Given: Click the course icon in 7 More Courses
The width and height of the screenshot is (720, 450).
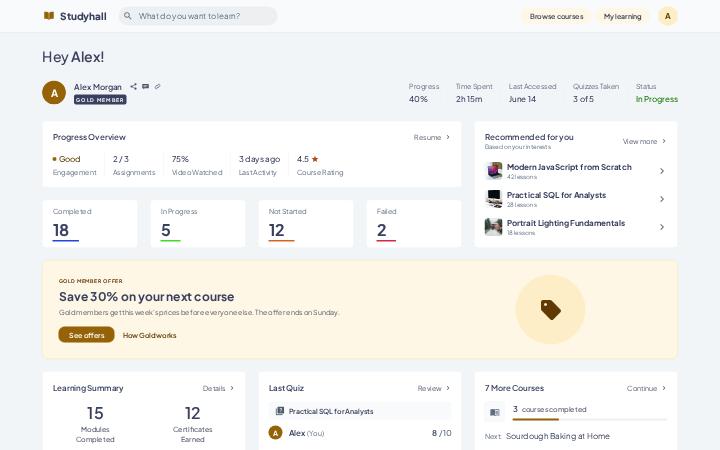Looking at the screenshot, I should [495, 412].
